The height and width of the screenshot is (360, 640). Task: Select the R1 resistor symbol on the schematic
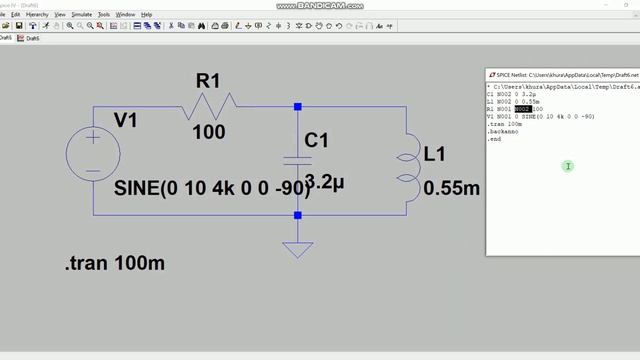coord(209,107)
